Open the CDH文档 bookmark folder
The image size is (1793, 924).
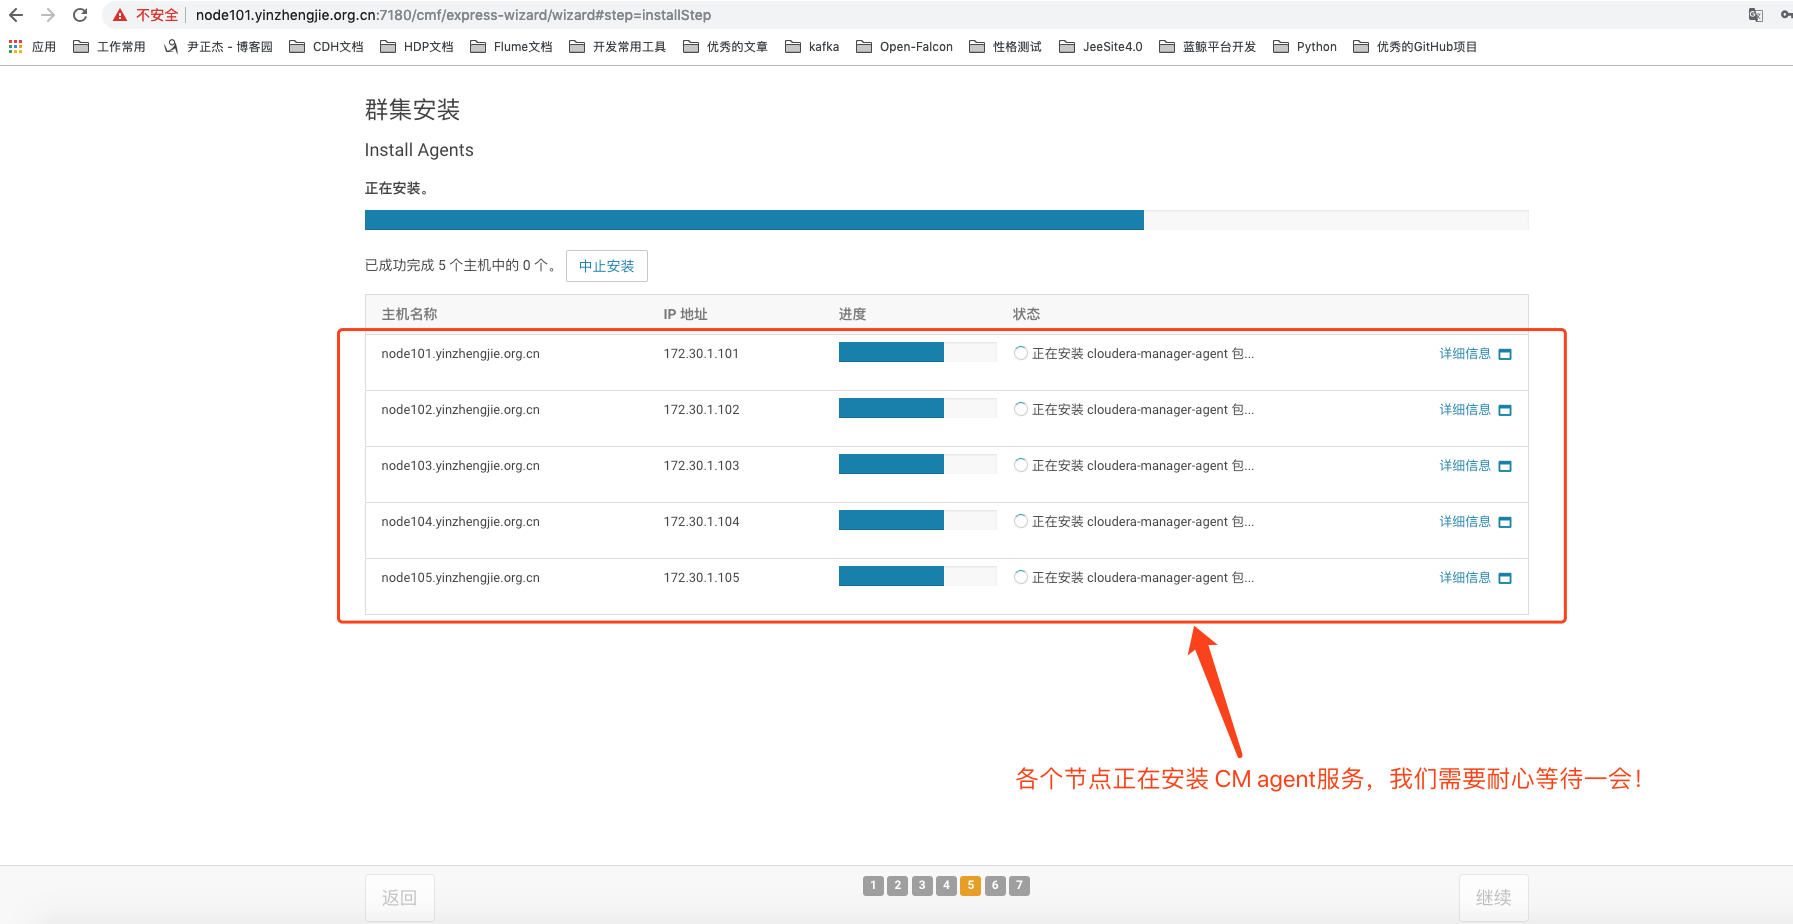(x=326, y=46)
